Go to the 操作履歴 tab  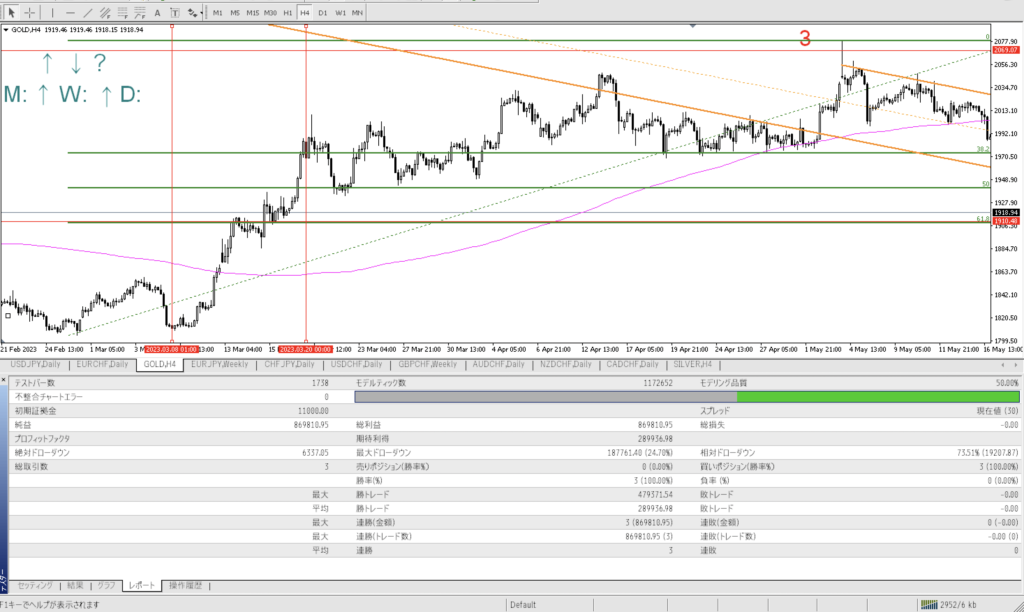[x=184, y=585]
